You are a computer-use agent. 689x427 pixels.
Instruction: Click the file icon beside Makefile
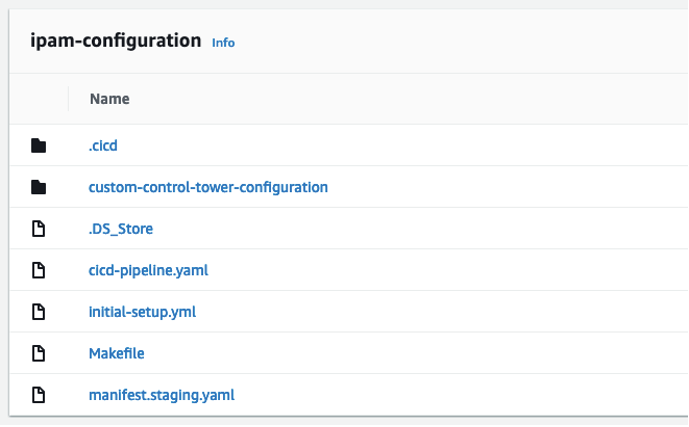click(39, 353)
